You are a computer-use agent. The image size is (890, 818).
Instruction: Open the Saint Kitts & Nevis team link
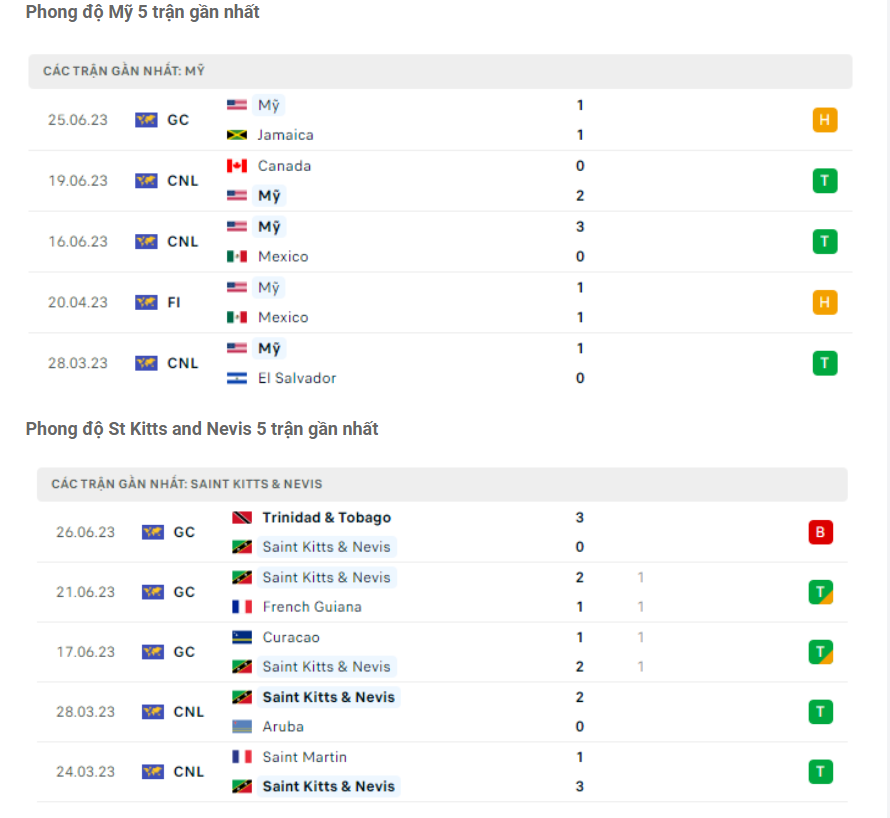[328, 547]
